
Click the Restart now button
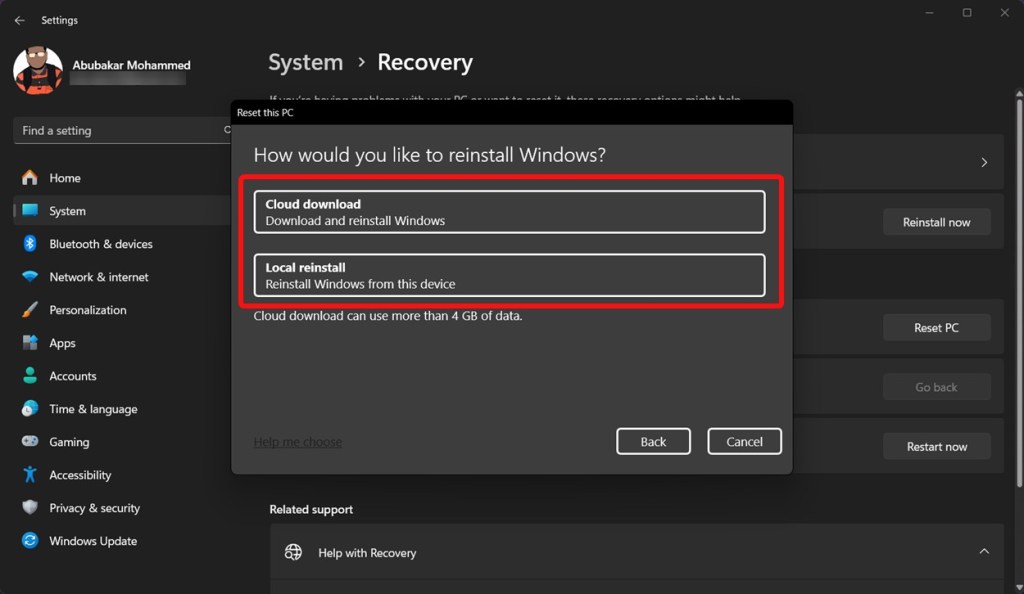coord(936,446)
